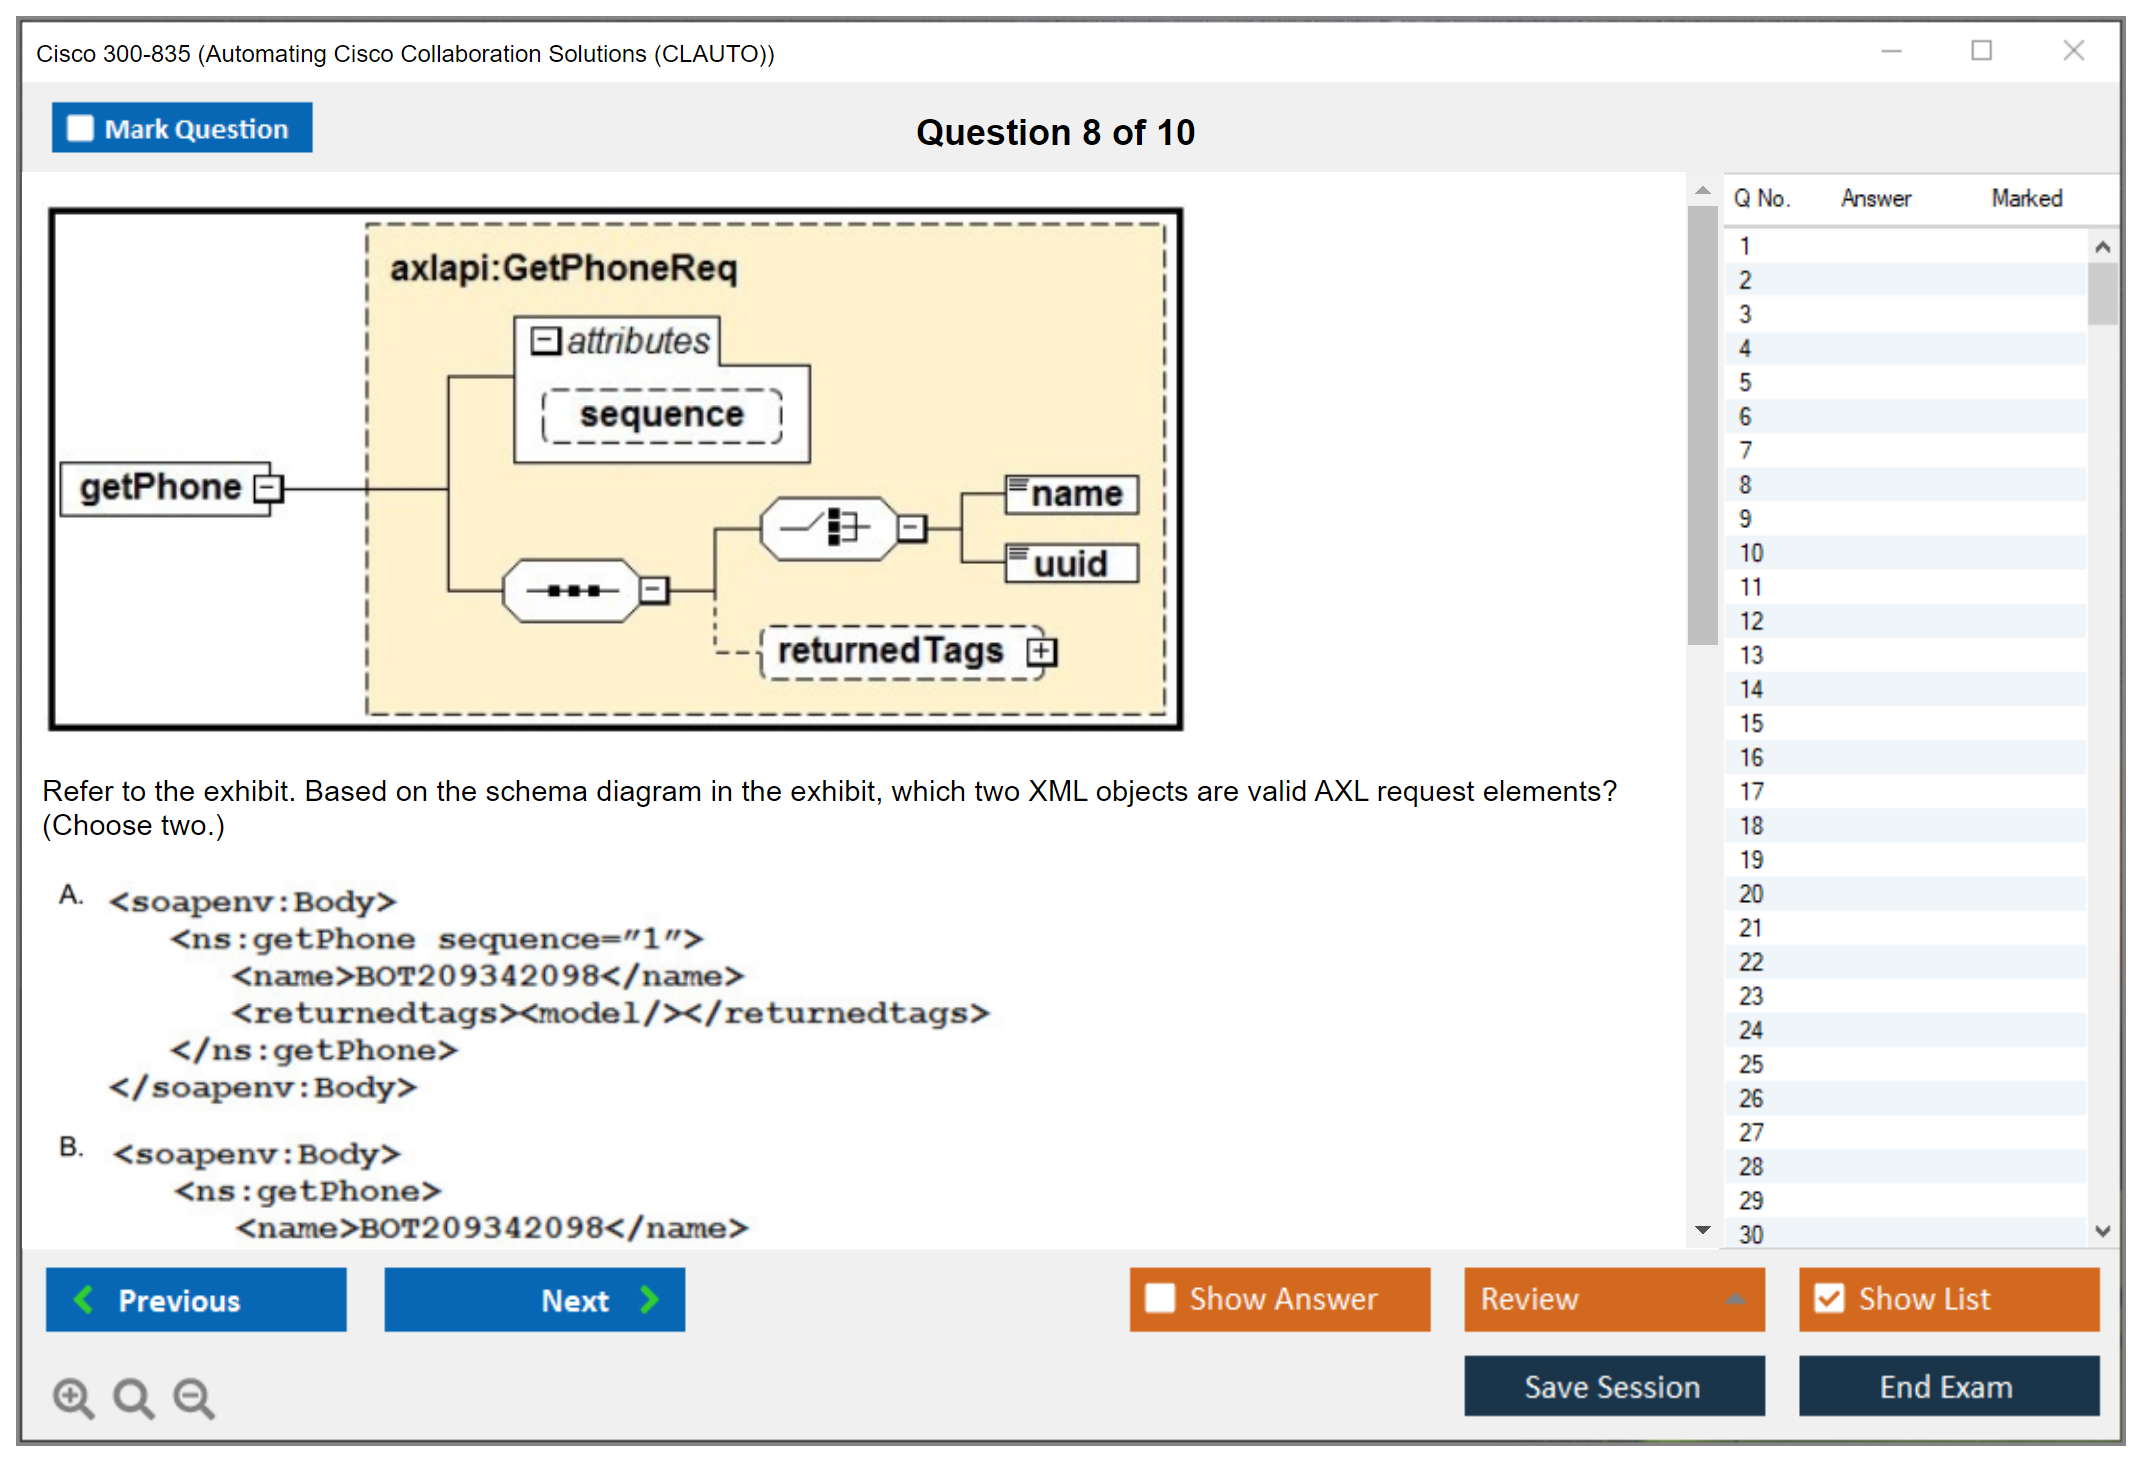Toggle the Mark Question checkbox

(x=80, y=129)
